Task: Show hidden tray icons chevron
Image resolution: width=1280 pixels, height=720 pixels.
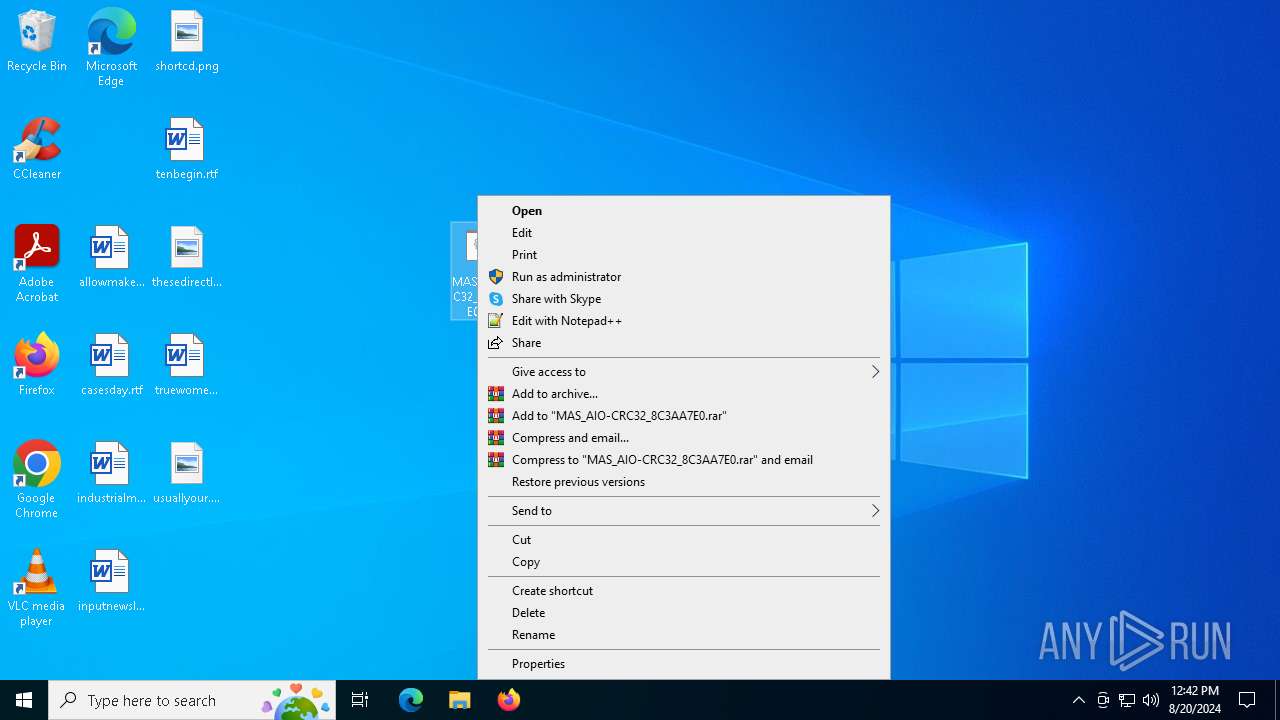Action: 1078,700
